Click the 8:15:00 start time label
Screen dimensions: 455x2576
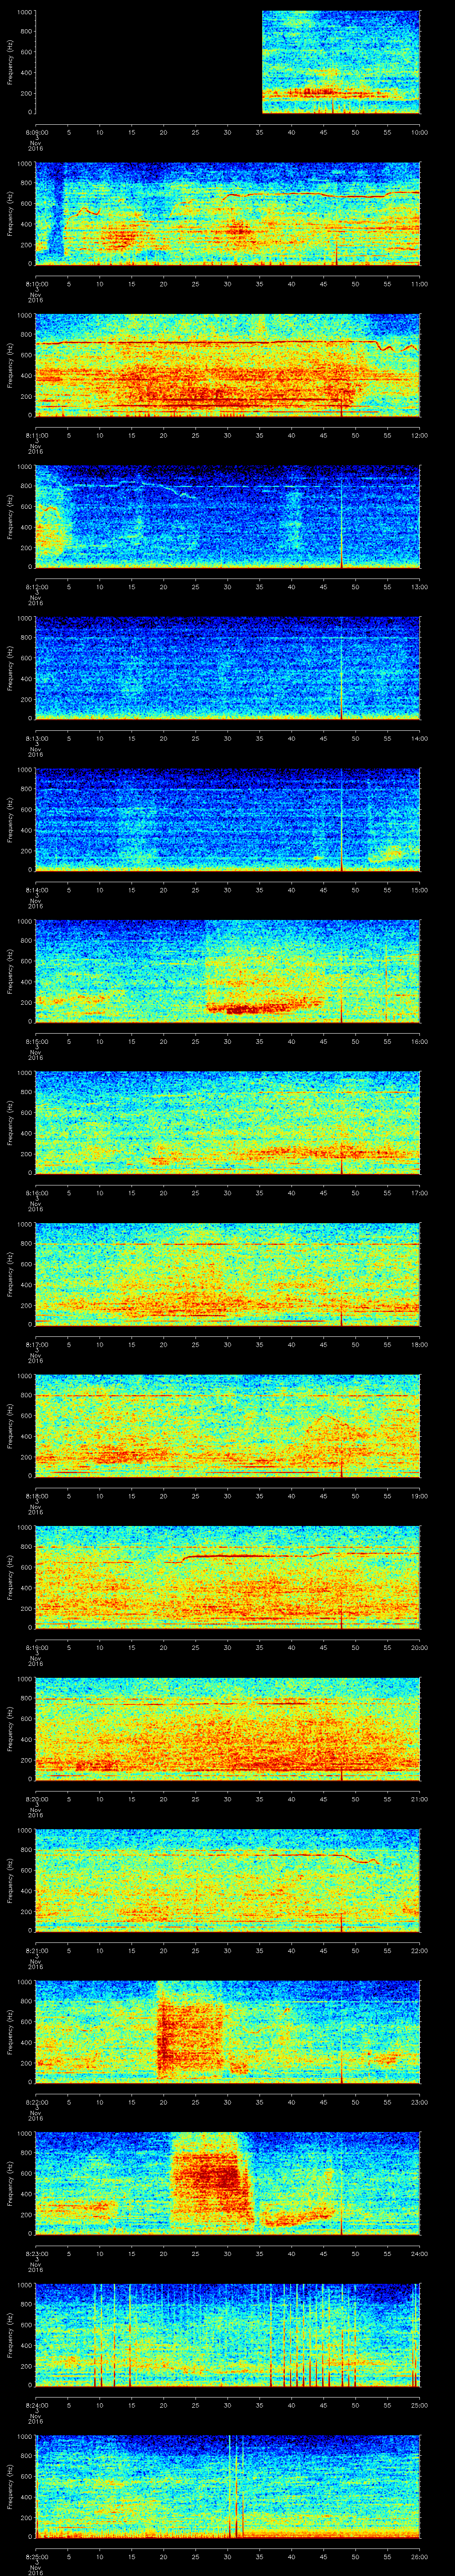[36, 1041]
